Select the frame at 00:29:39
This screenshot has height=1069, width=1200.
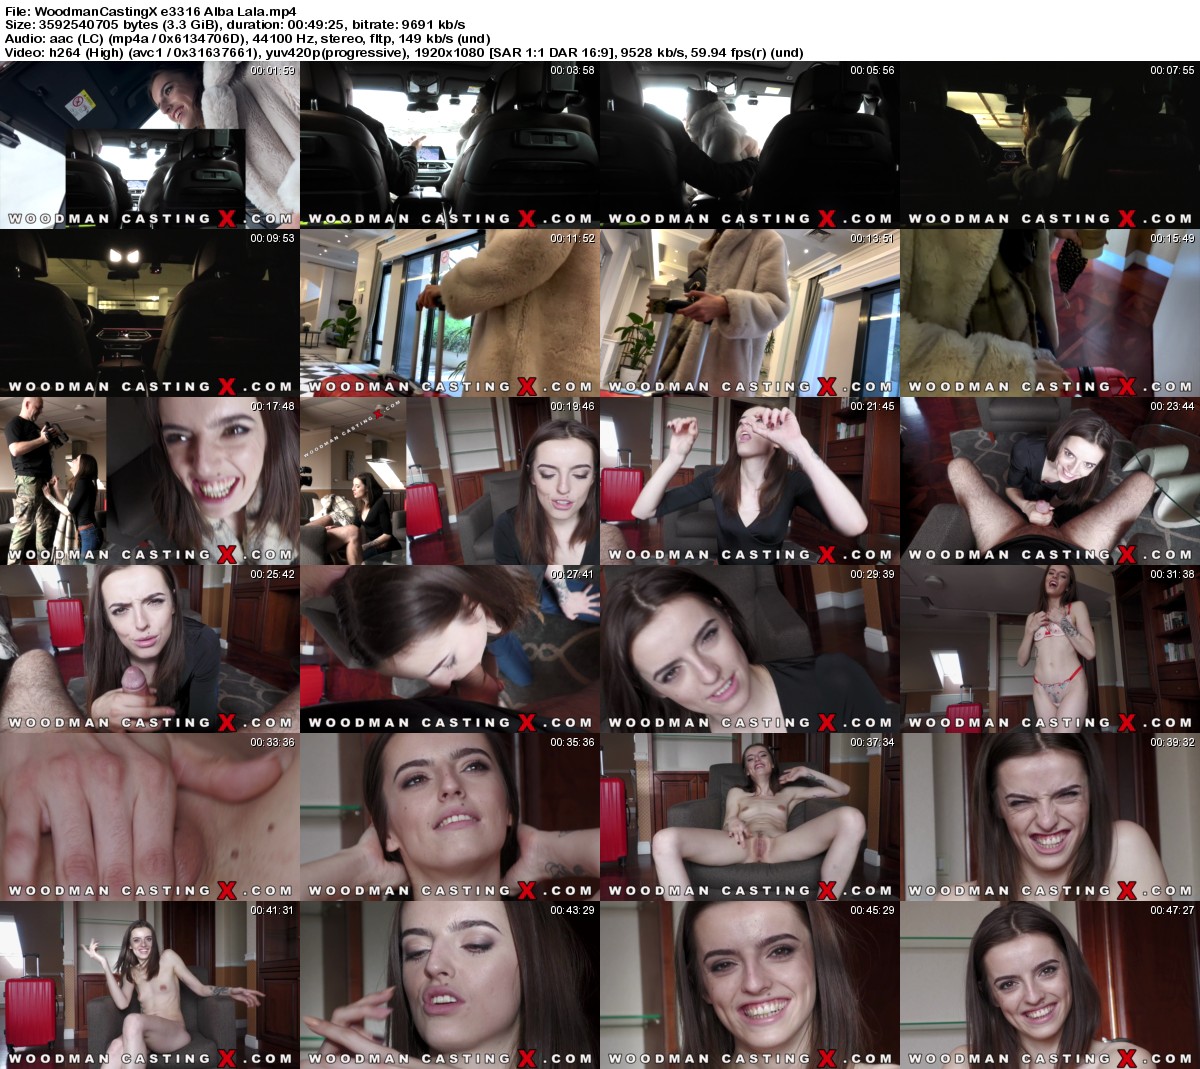(x=750, y=649)
